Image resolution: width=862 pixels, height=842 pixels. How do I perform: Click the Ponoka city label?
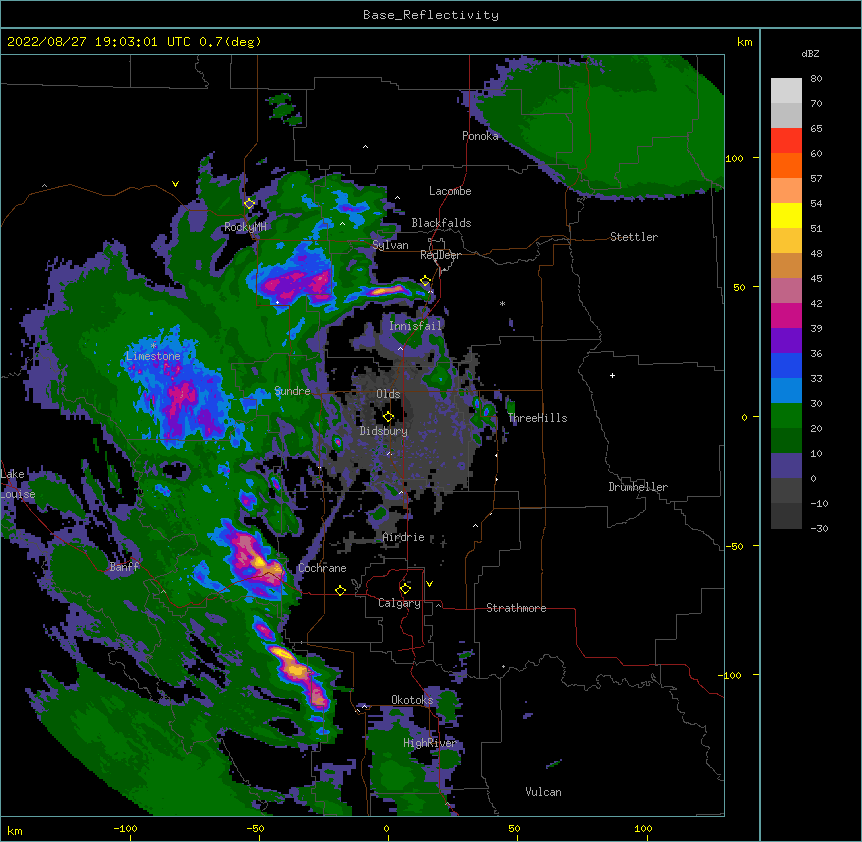[x=480, y=136]
